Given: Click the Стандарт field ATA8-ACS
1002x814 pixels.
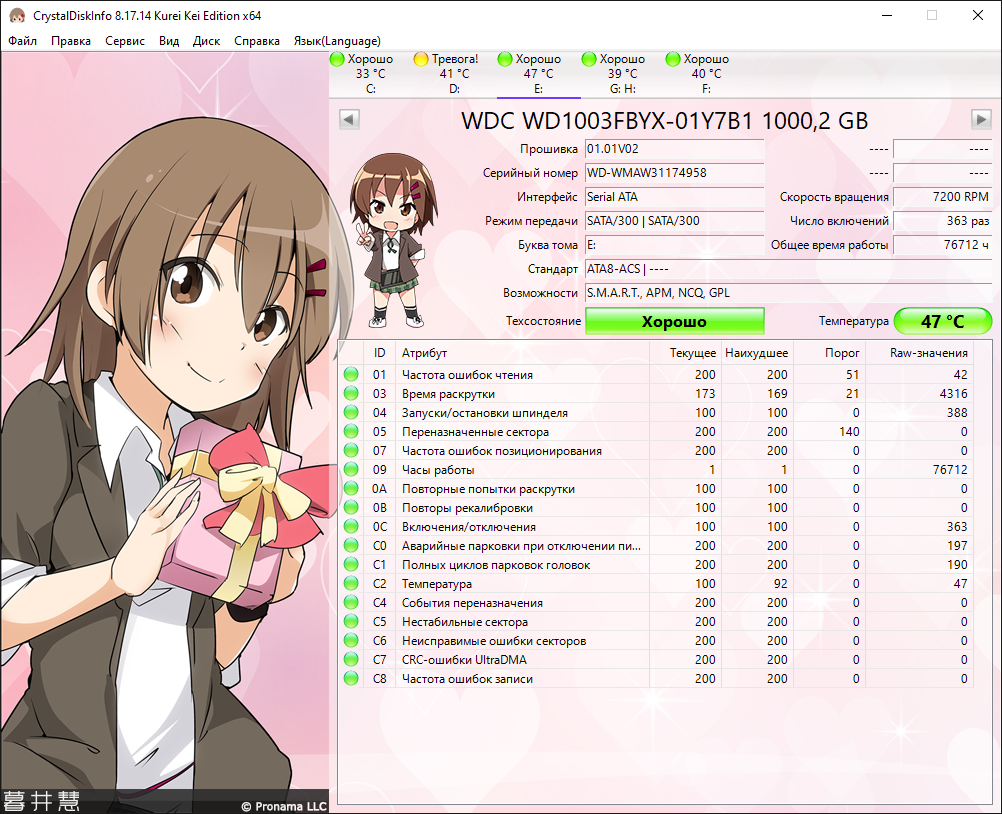Looking at the screenshot, I should pos(789,269).
